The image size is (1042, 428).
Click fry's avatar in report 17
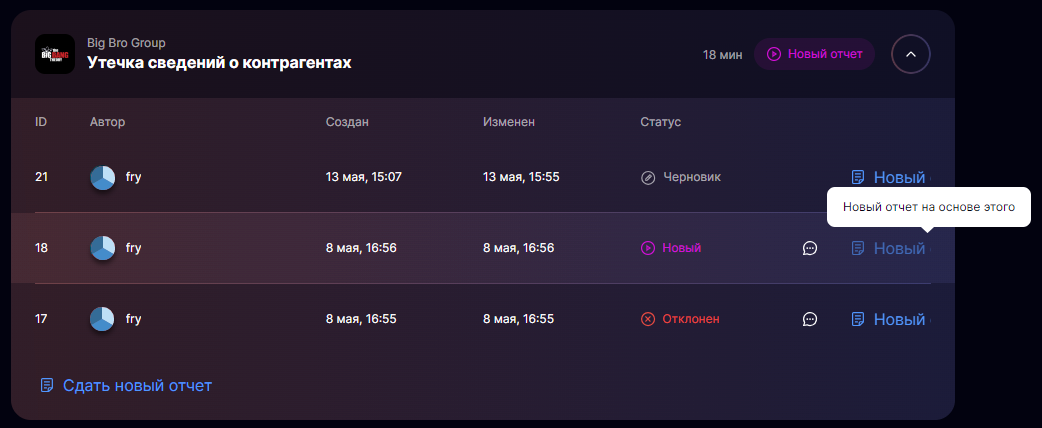pos(103,319)
